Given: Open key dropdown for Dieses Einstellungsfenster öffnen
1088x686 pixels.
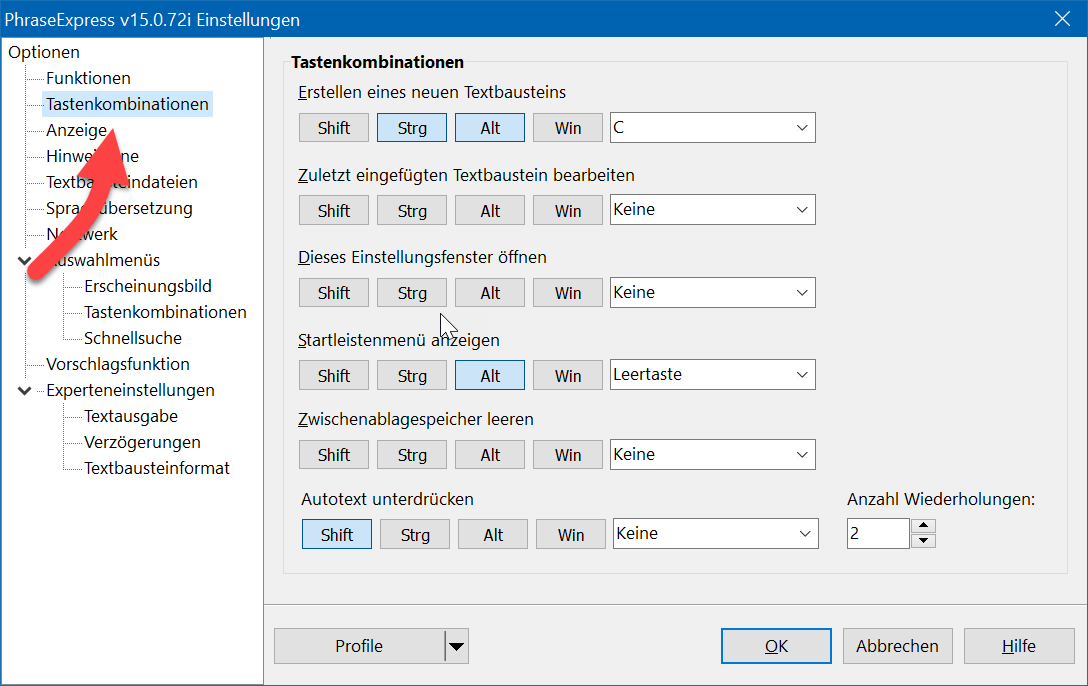Looking at the screenshot, I should point(713,293).
